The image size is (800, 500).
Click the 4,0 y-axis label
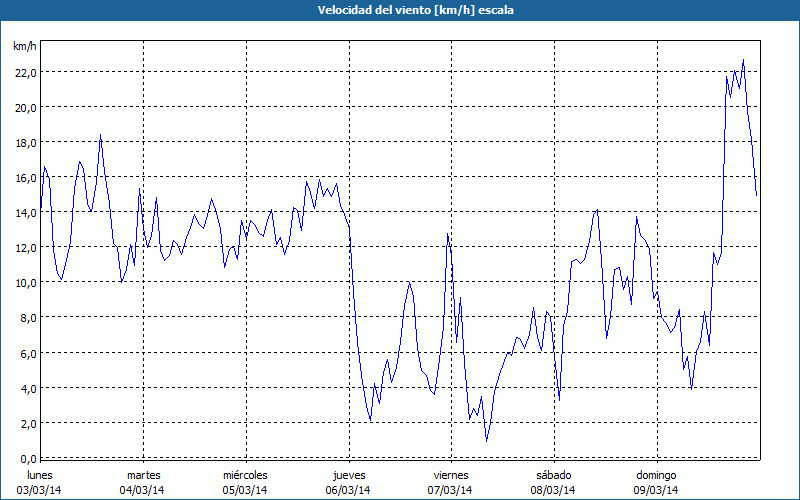27,388
